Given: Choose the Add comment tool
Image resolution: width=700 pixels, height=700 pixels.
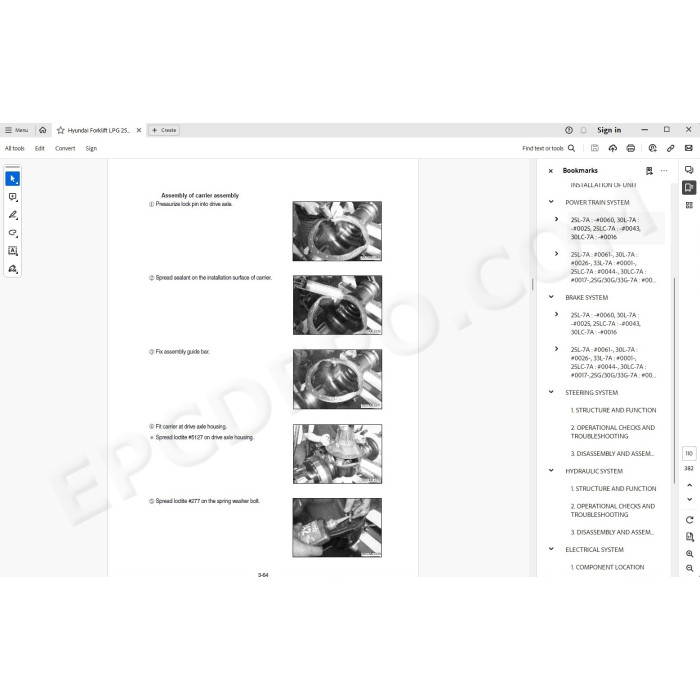Looking at the screenshot, I should (x=12, y=197).
